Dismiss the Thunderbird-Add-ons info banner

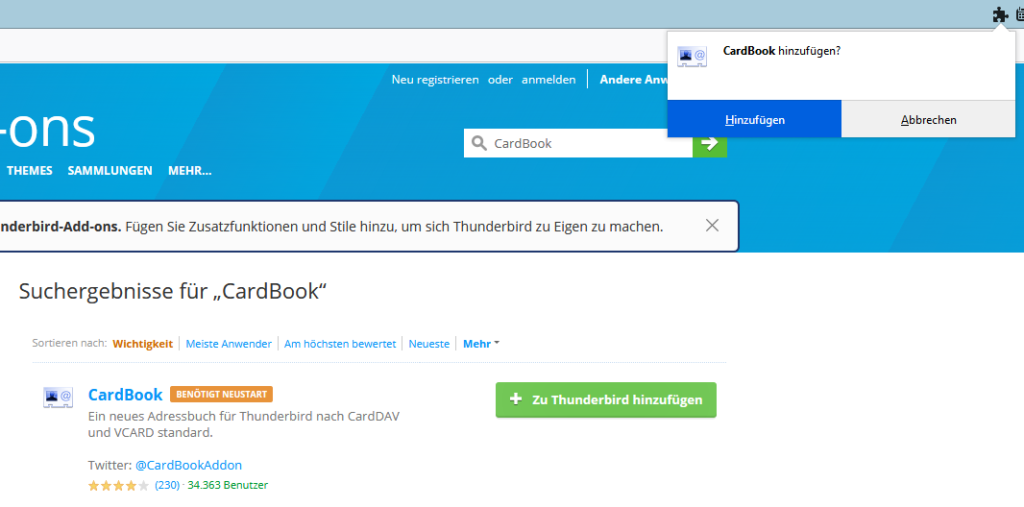[712, 226]
